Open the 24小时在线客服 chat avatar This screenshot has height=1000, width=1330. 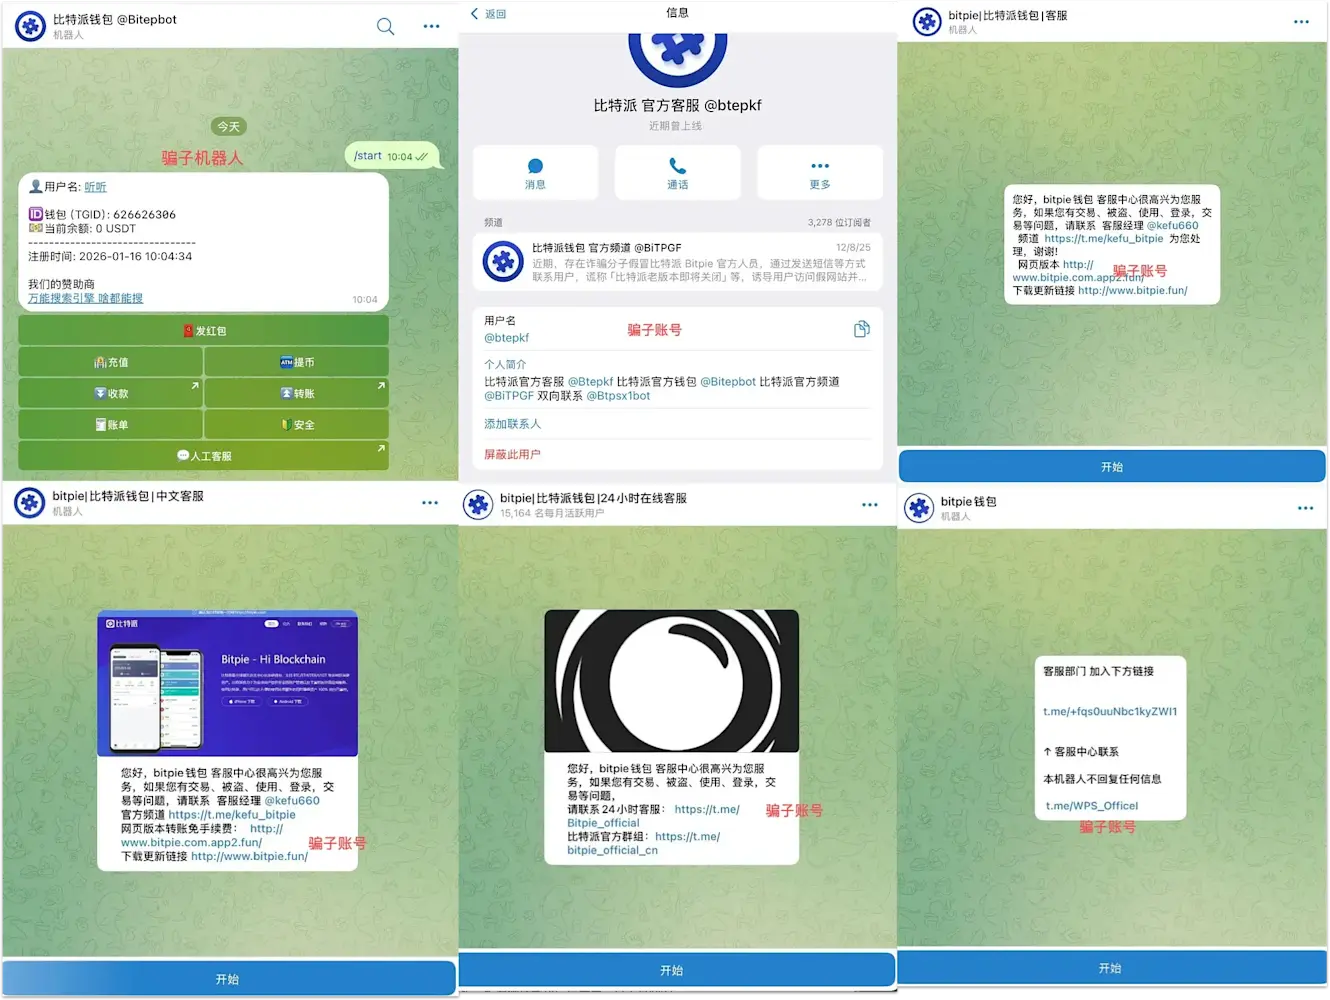(x=478, y=505)
